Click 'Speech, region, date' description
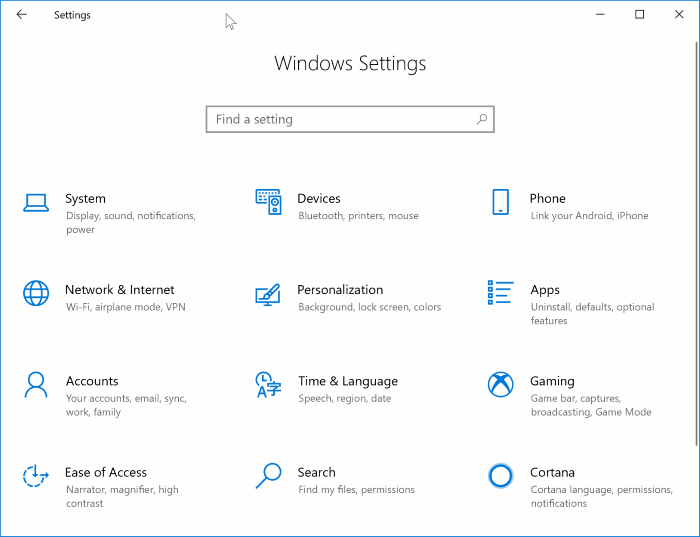700x537 pixels. 345,399
